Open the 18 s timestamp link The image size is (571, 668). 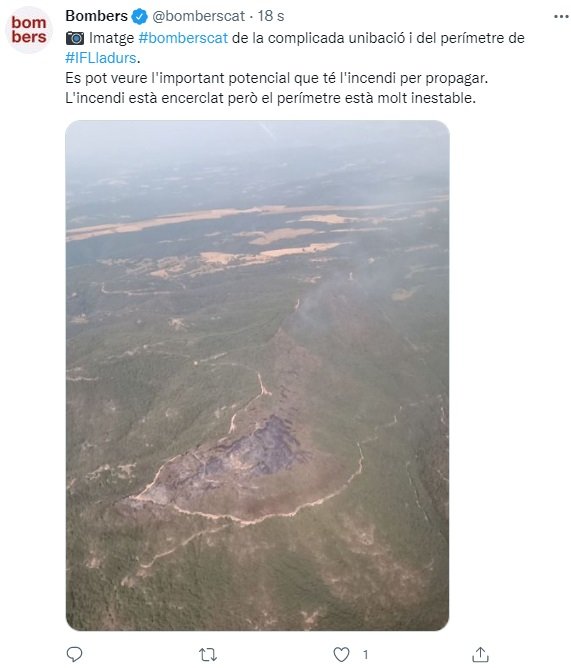(x=271, y=16)
